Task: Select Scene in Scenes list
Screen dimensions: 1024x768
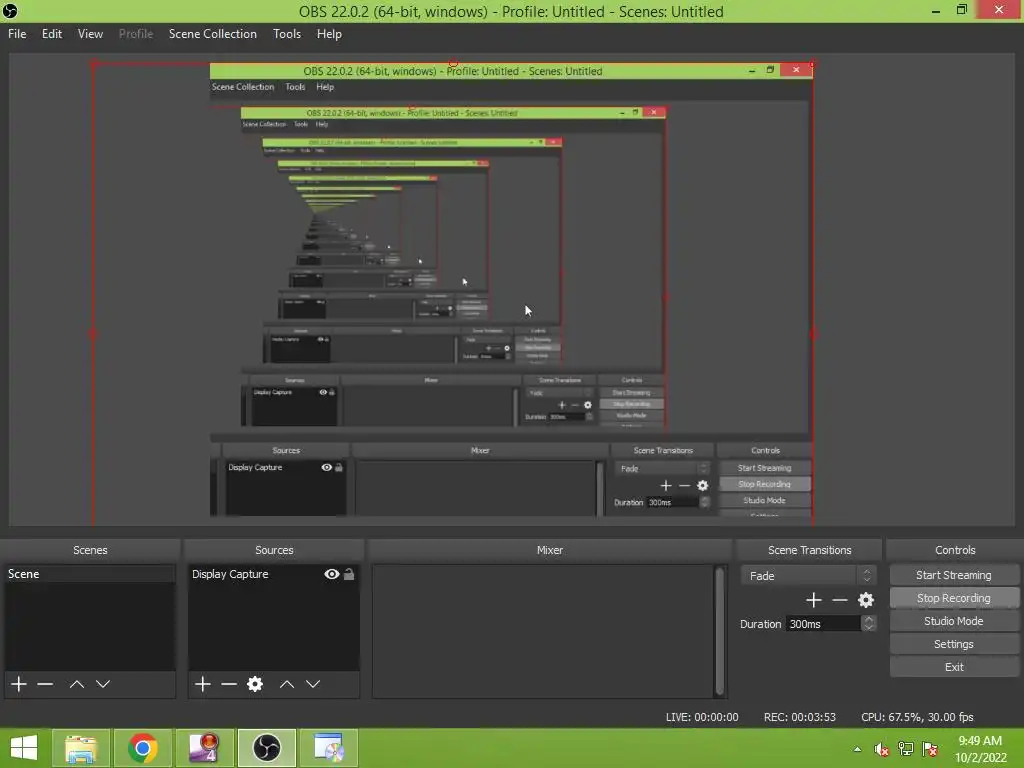Action: tap(90, 574)
